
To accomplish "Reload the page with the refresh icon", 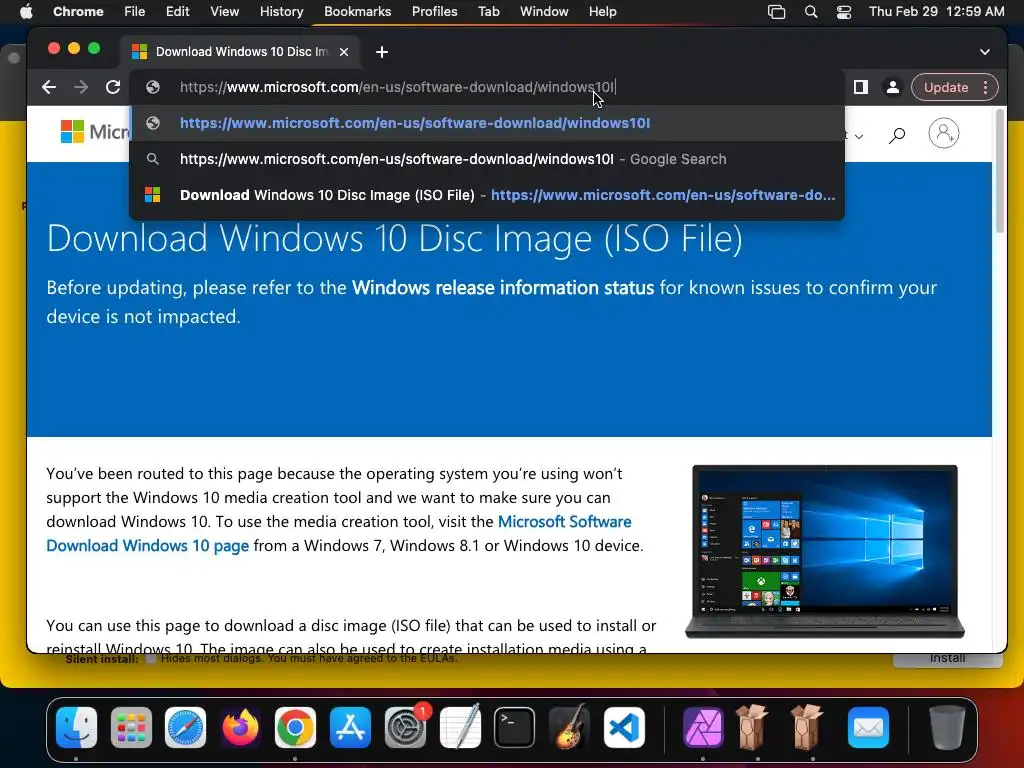I will (x=113, y=87).
